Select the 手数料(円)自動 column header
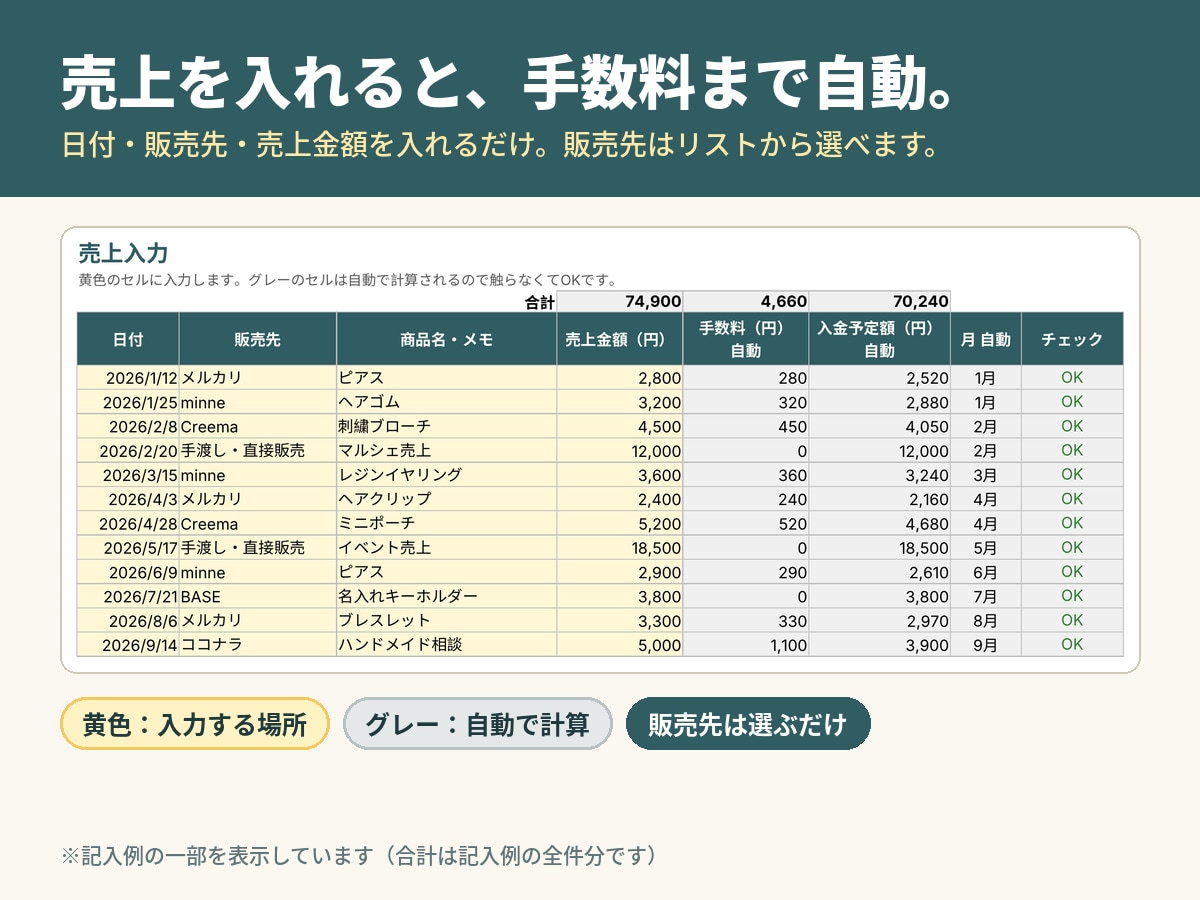The image size is (1200, 900). [746, 339]
